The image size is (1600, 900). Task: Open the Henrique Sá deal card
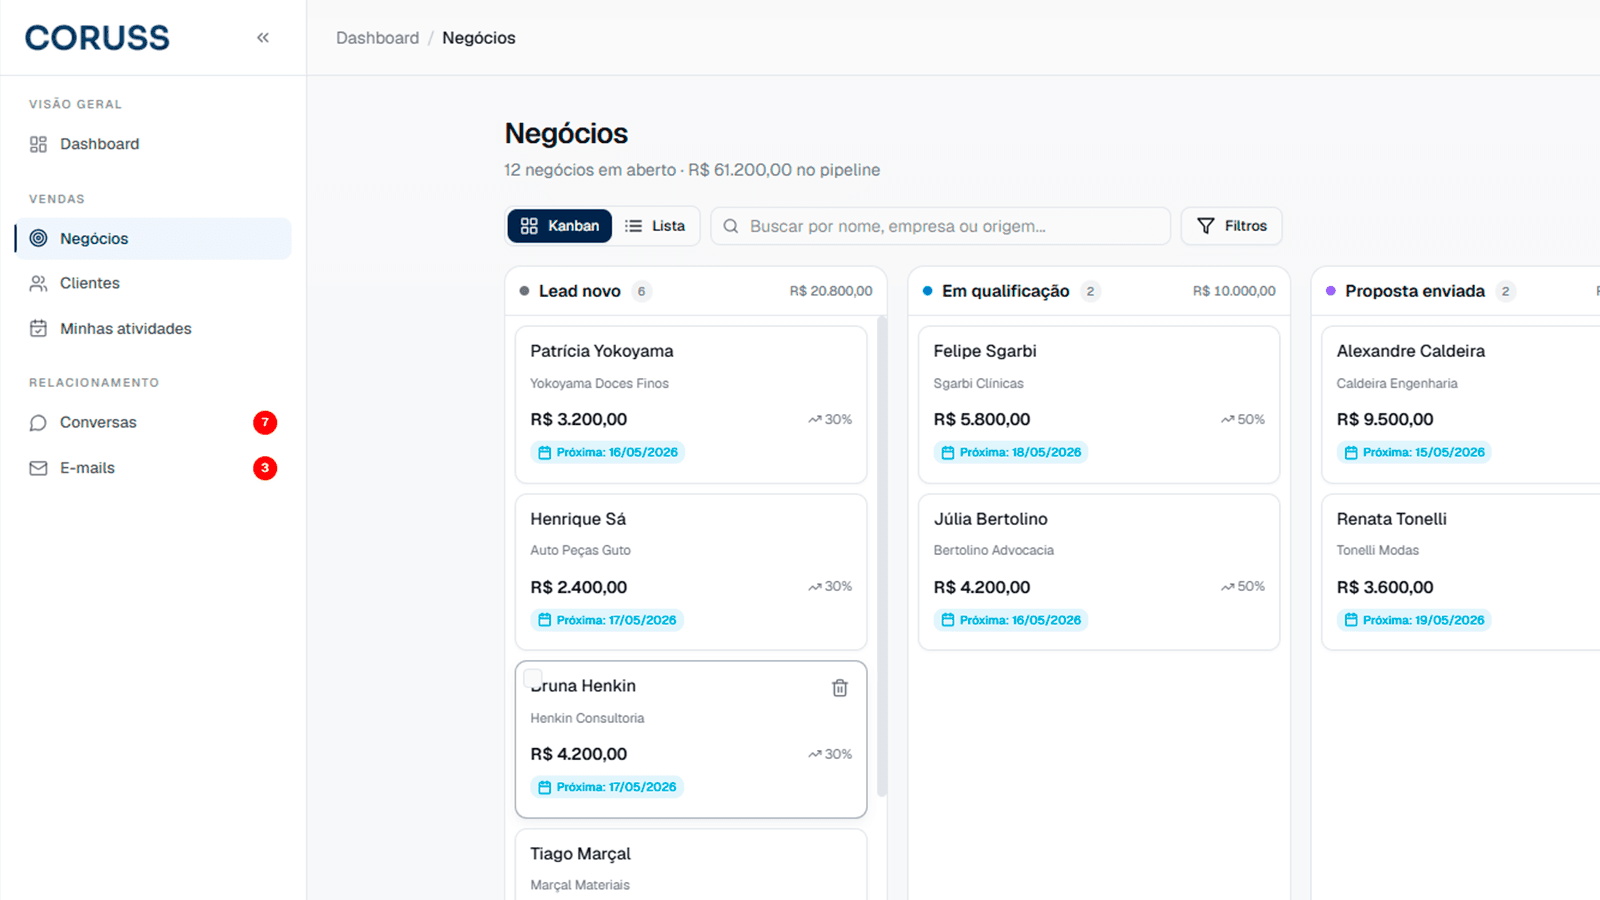691,572
